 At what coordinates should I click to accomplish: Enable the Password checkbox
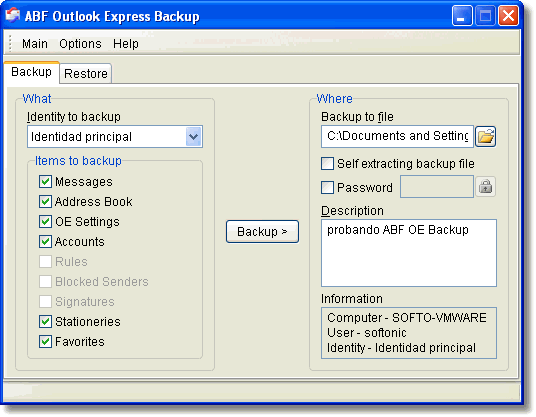(327, 187)
